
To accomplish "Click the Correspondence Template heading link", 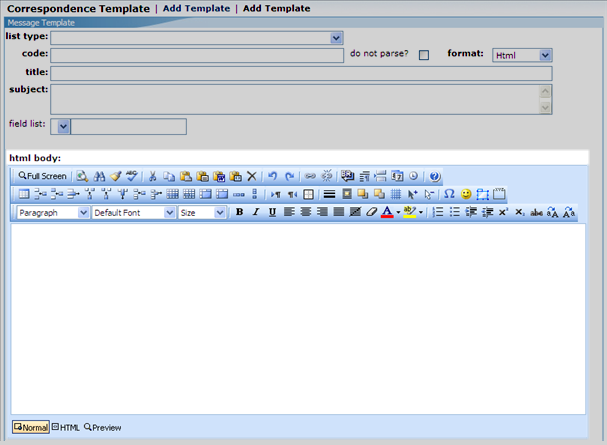I will (x=78, y=9).
